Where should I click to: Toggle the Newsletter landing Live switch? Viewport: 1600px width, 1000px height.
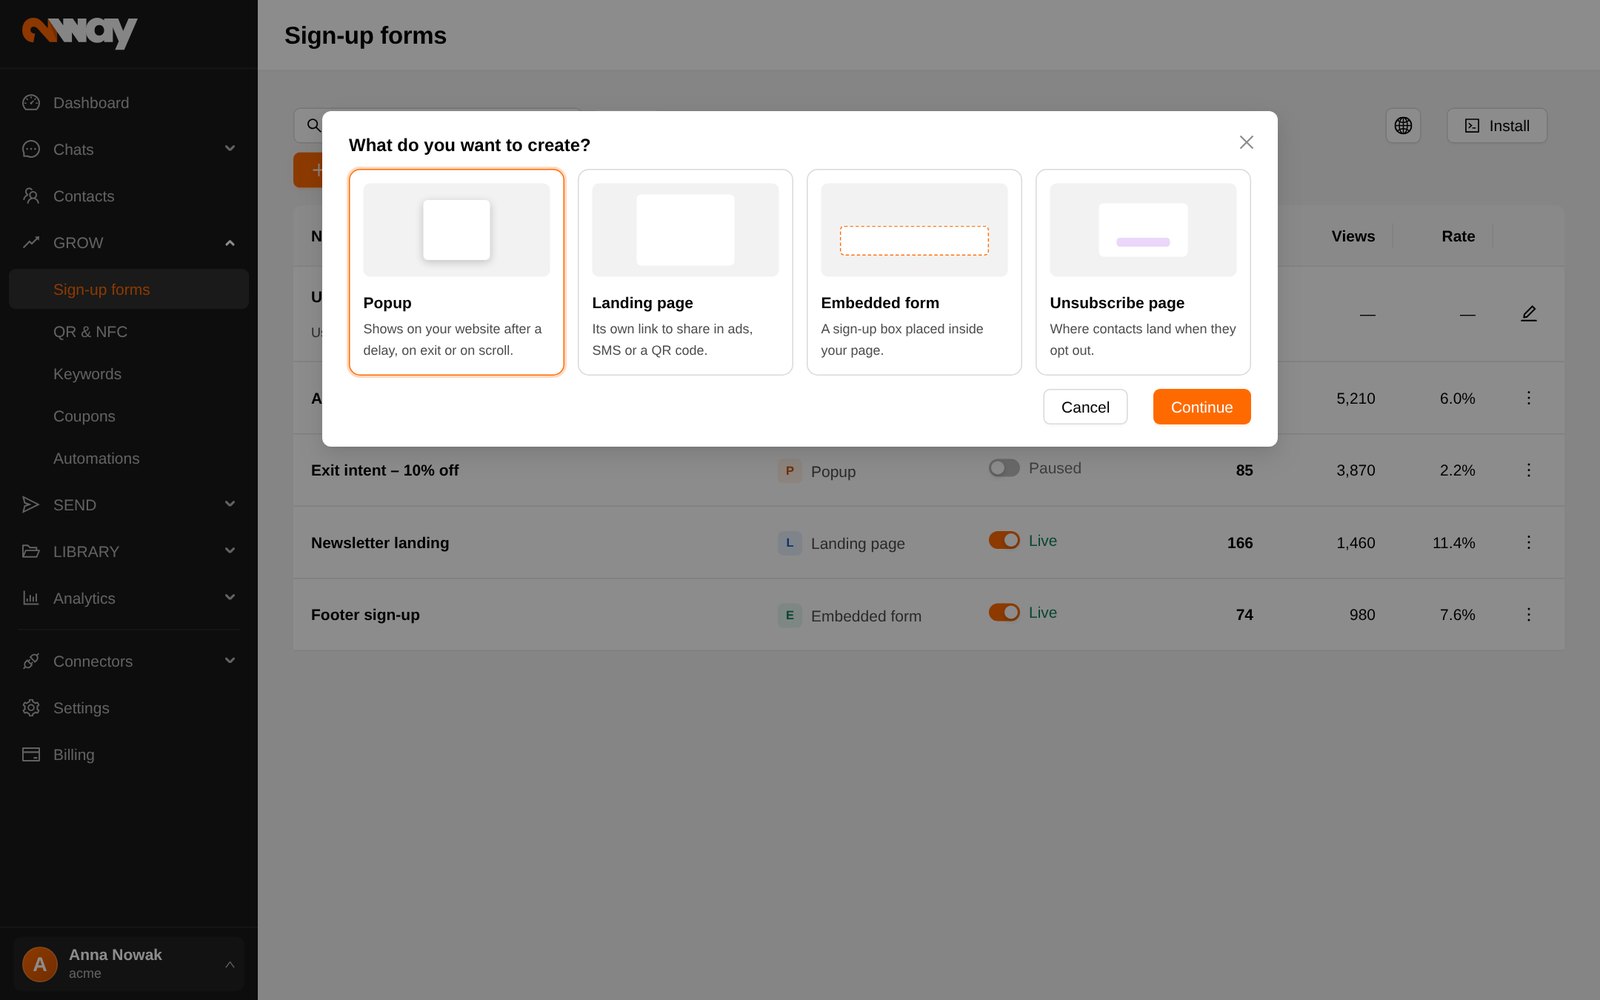tap(1004, 540)
